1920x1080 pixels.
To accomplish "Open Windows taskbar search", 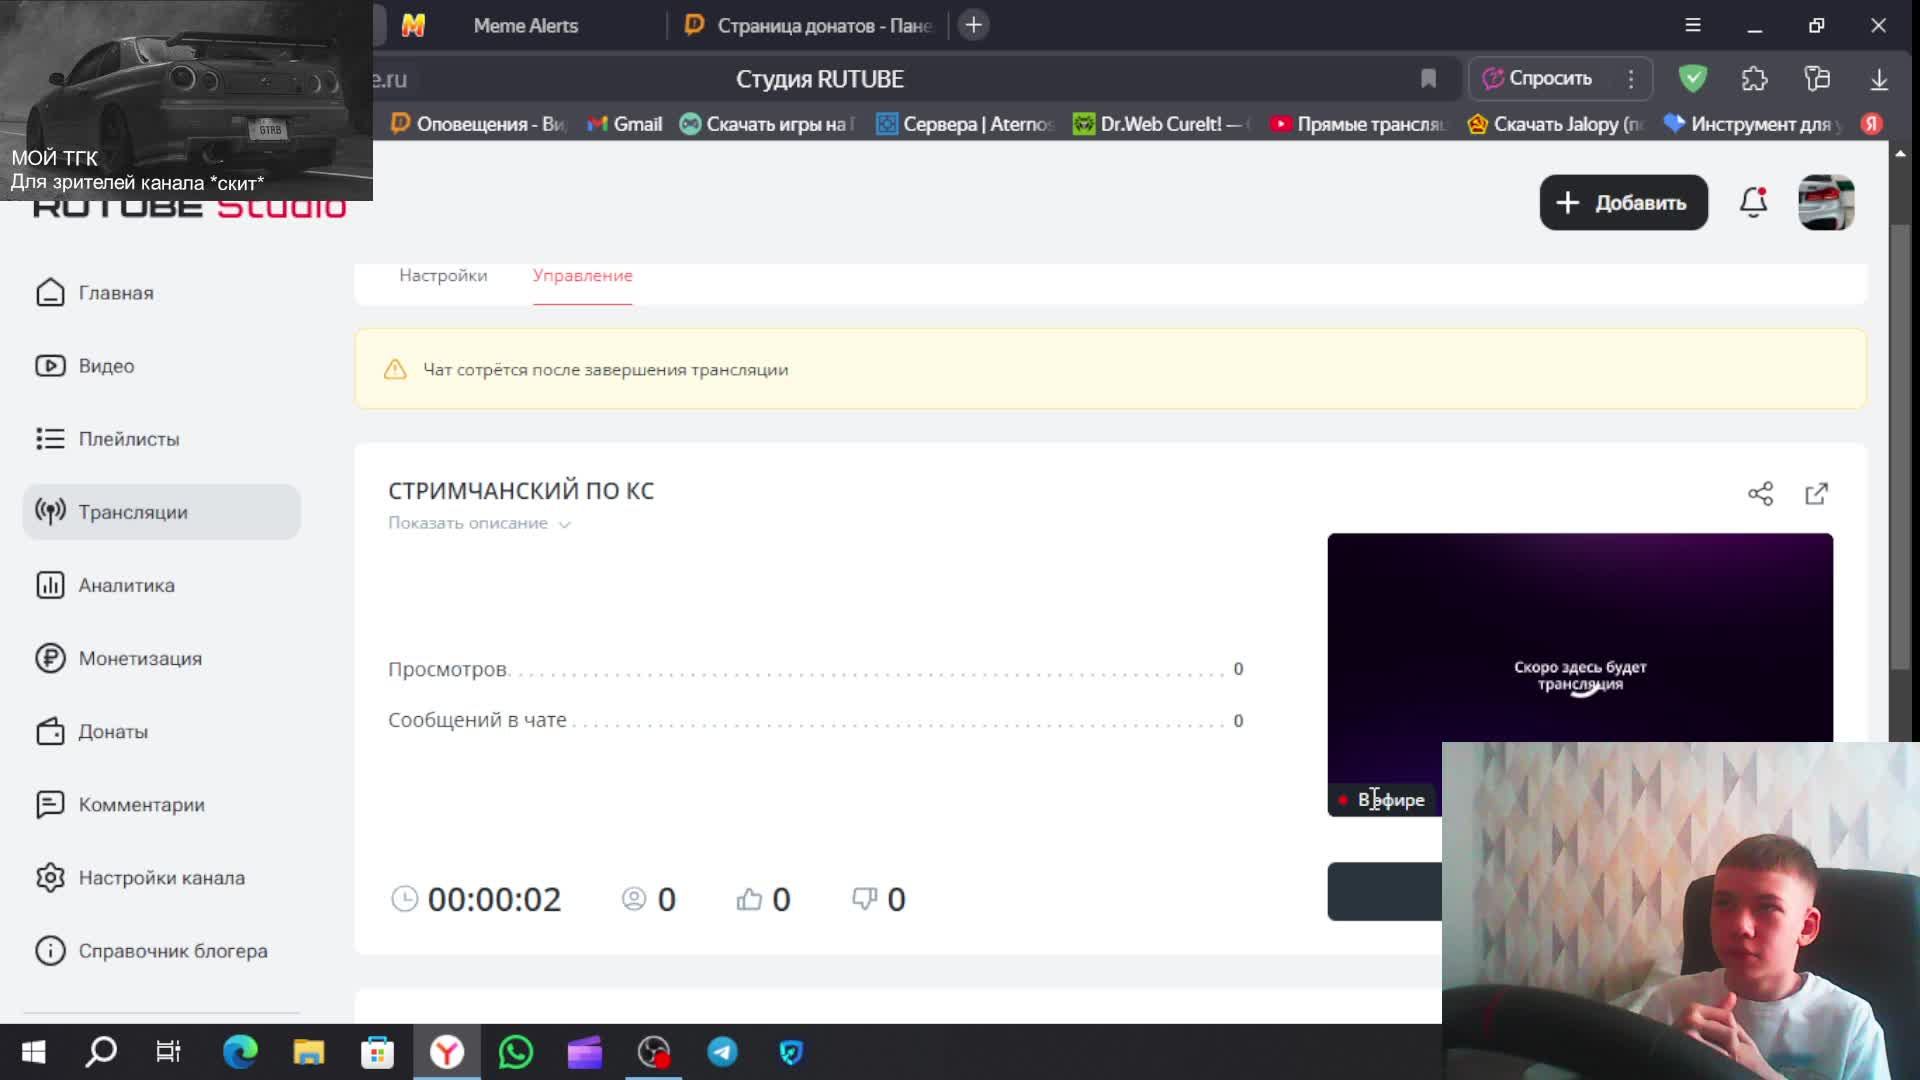I will click(x=101, y=1052).
